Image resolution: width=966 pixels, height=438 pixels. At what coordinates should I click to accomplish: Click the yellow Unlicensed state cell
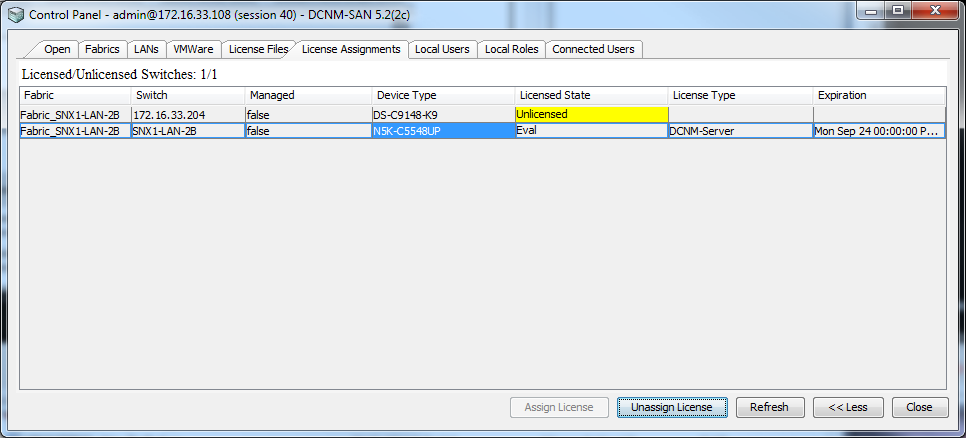click(x=592, y=115)
